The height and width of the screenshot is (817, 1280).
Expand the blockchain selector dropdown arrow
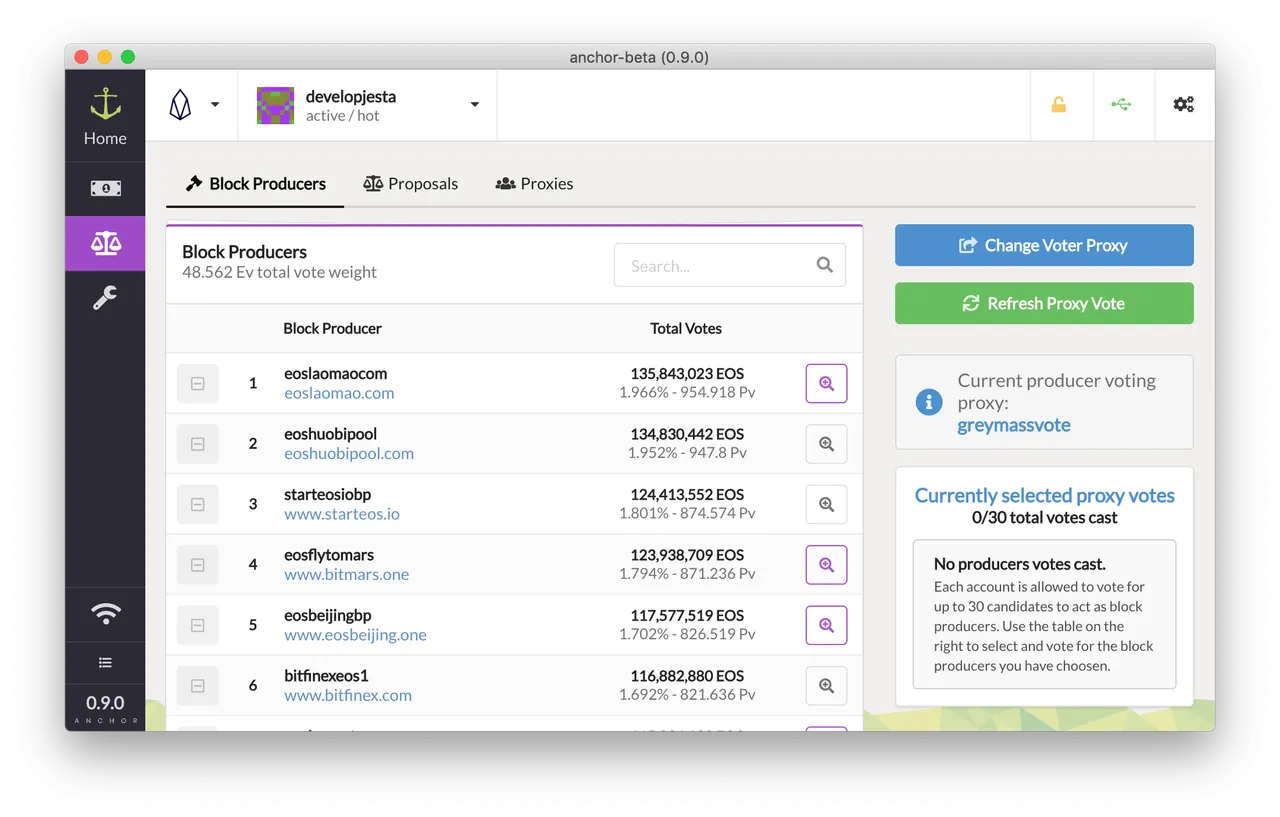215,105
